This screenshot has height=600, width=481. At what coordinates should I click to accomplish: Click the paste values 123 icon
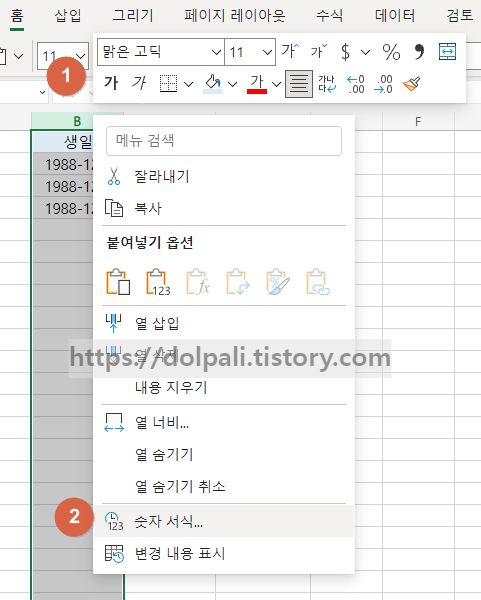158,282
